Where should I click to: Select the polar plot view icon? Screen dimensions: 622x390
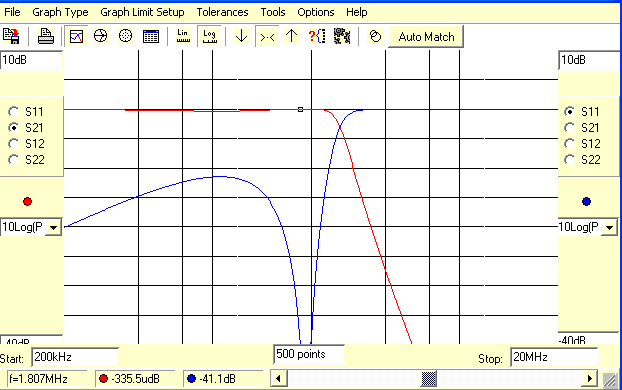125,36
